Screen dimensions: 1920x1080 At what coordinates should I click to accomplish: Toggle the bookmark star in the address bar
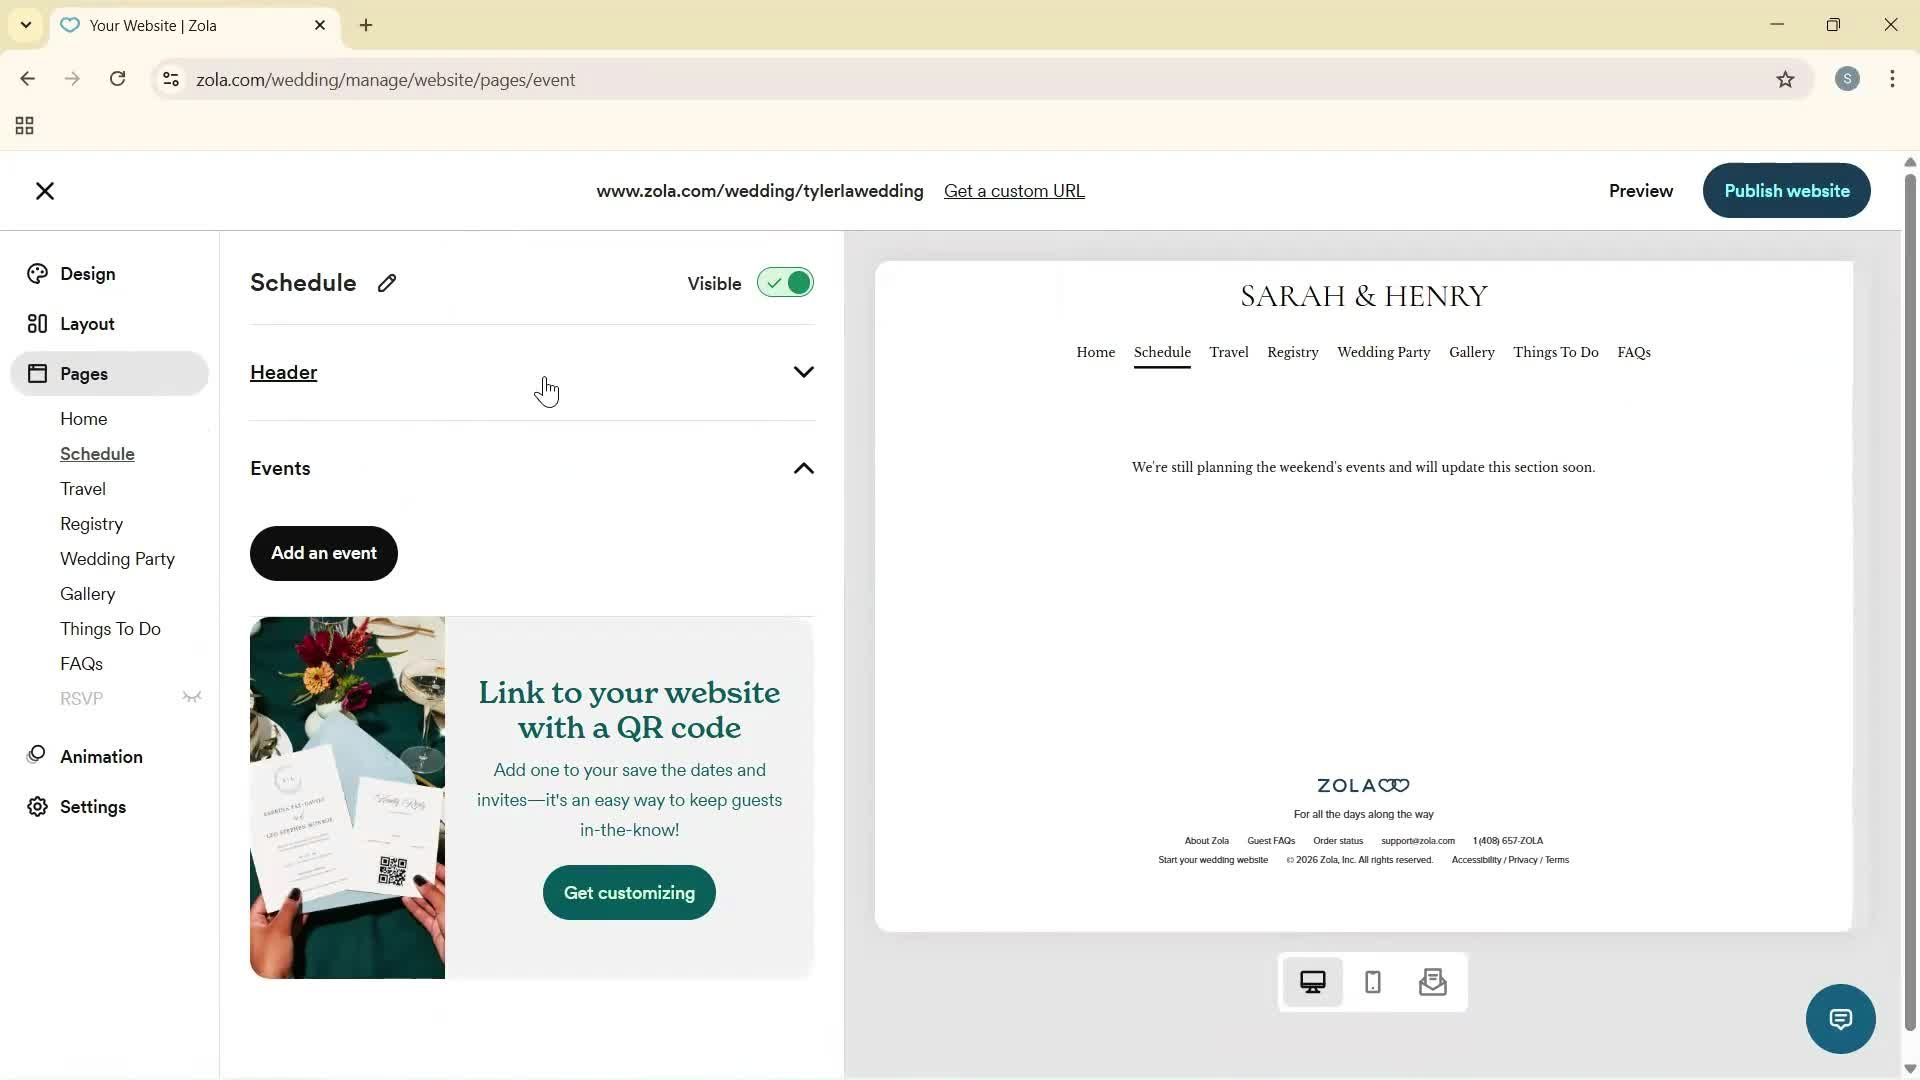[1786, 79]
